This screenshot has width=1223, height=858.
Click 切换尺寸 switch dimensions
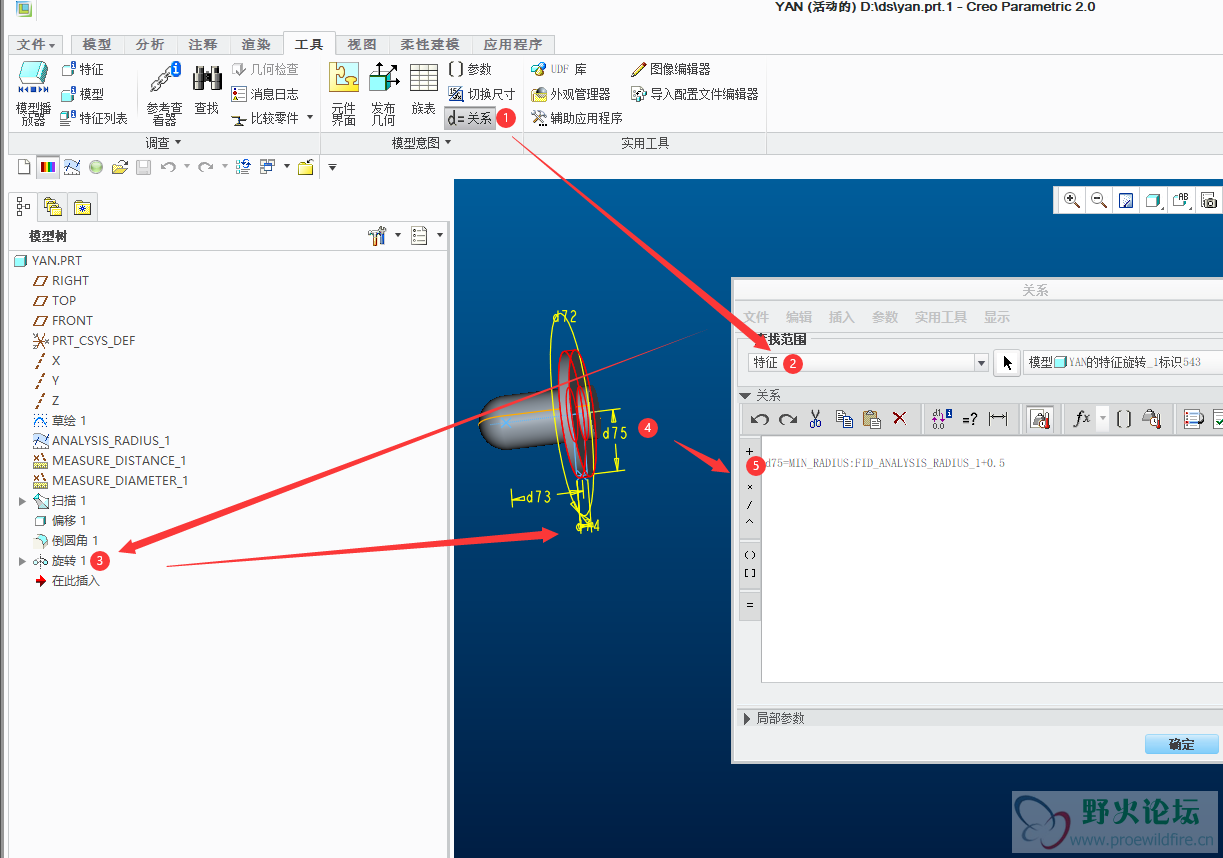[x=482, y=94]
